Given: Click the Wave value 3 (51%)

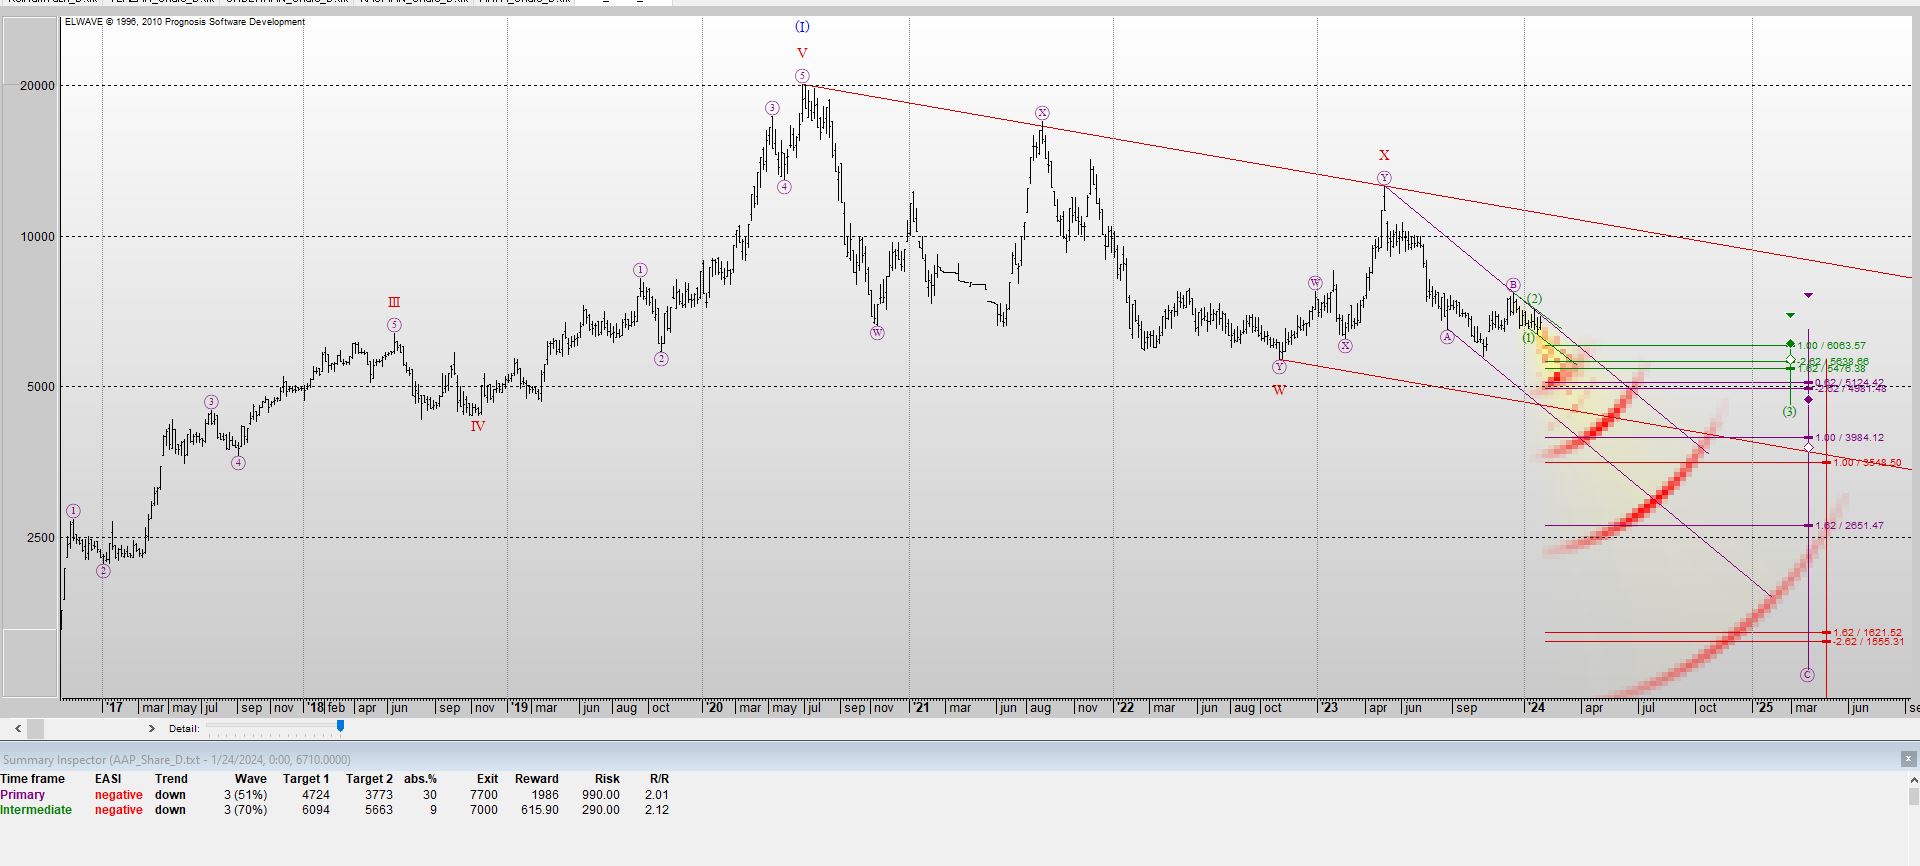Looking at the screenshot, I should point(245,795).
